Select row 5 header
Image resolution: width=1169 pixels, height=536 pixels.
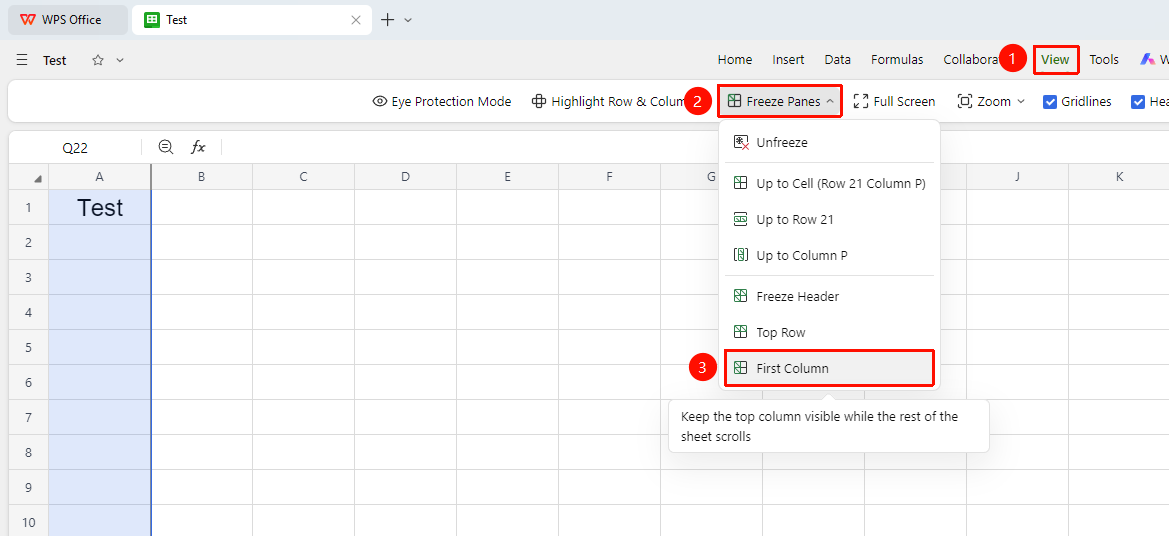[29, 347]
